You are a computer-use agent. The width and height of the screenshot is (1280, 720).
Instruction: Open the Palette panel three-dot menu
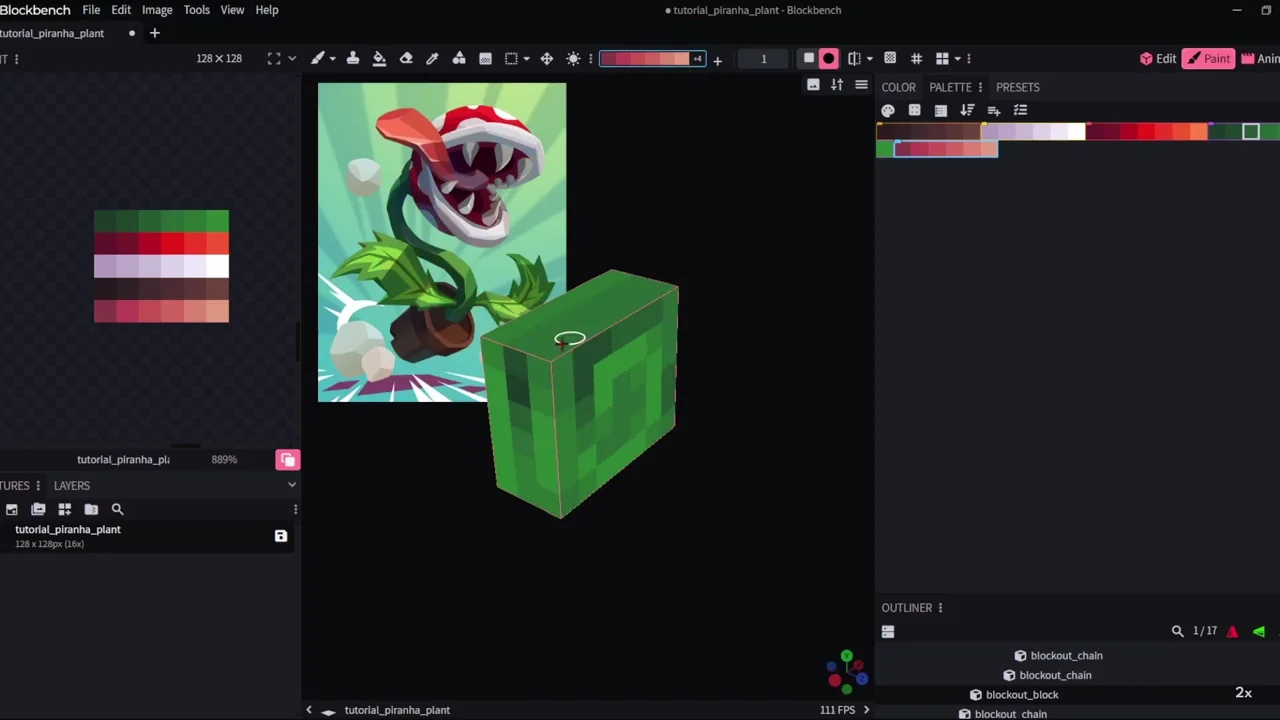pos(980,87)
